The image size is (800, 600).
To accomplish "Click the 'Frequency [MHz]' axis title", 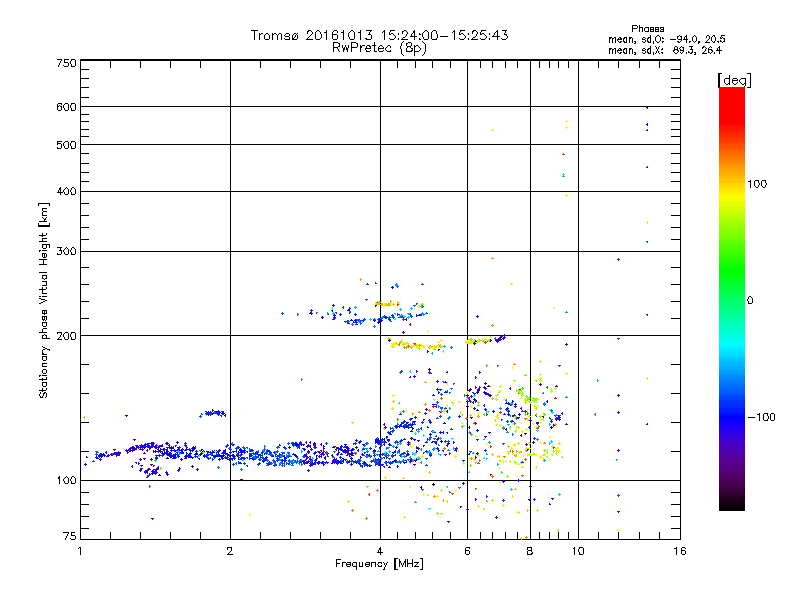I will coord(379,564).
